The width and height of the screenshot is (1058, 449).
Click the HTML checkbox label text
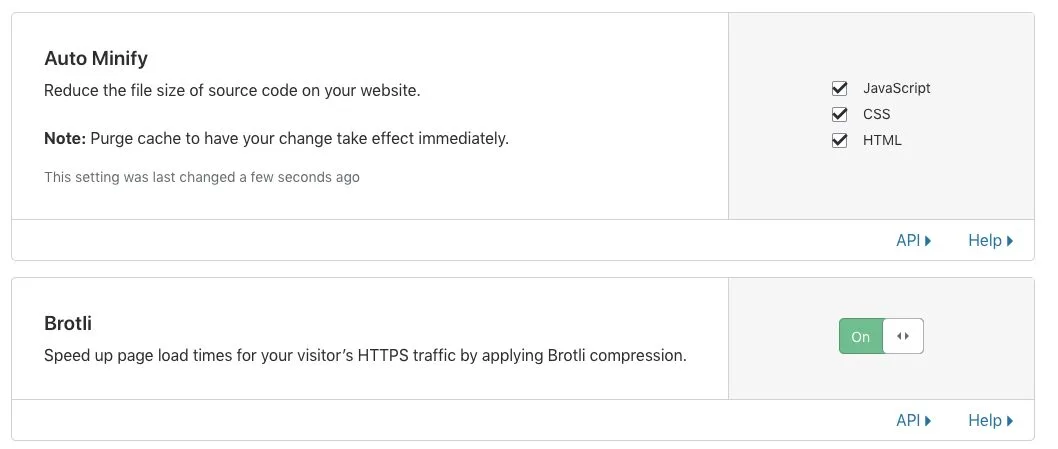point(882,140)
